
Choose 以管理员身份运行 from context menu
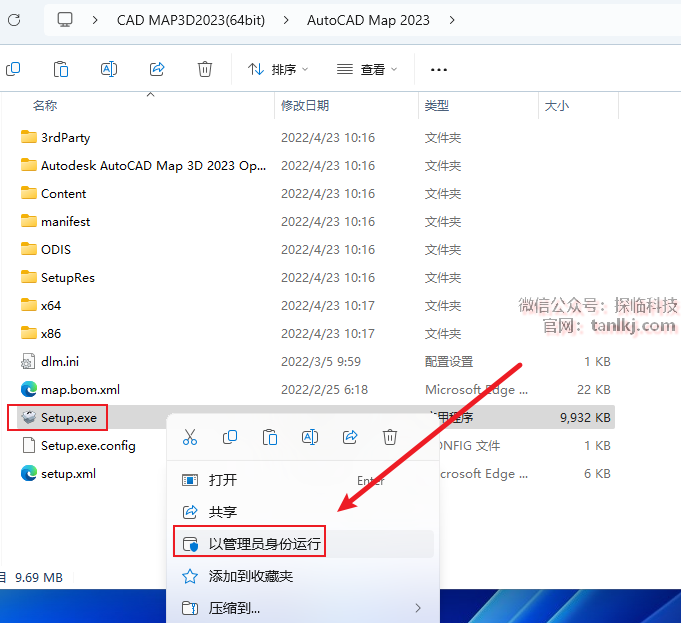point(303,543)
